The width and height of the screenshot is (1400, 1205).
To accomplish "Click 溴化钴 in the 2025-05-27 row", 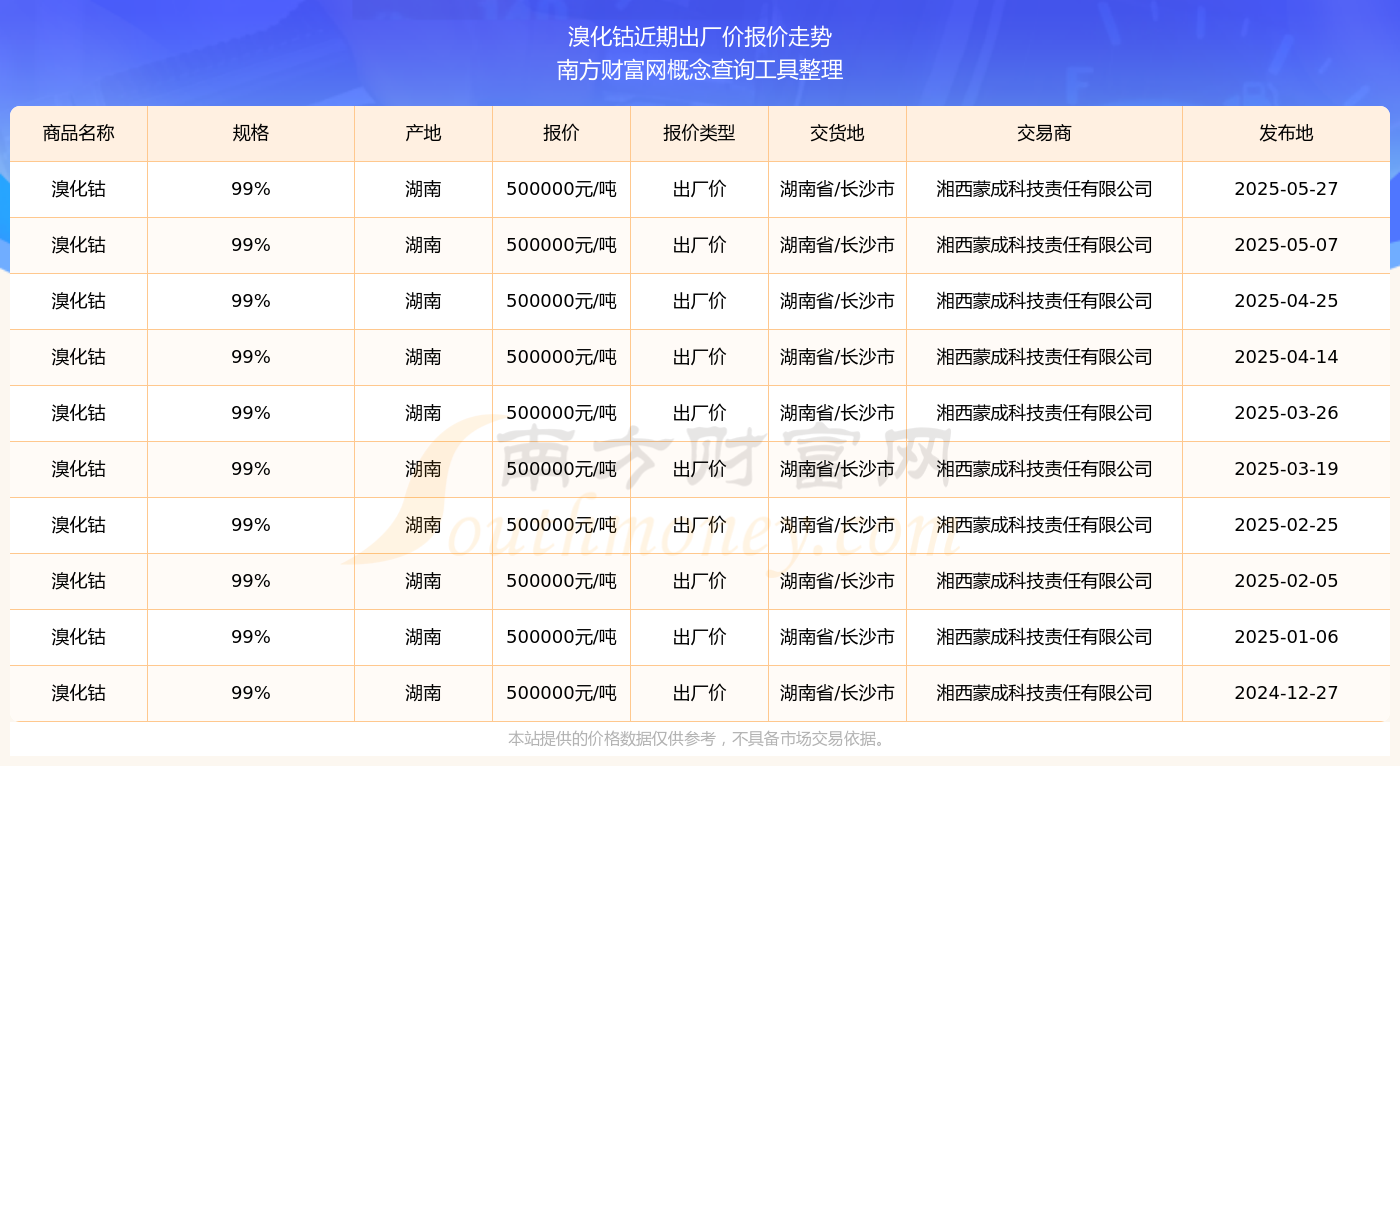I will (x=79, y=189).
